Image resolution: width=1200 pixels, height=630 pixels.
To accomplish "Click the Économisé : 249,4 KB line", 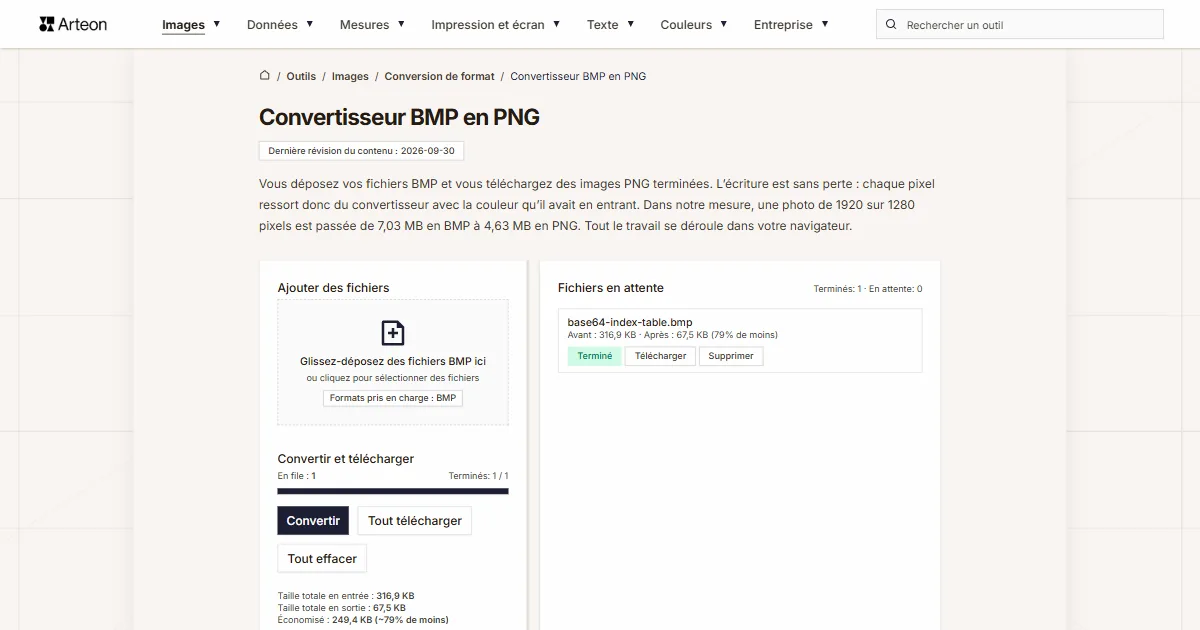I will [363, 620].
